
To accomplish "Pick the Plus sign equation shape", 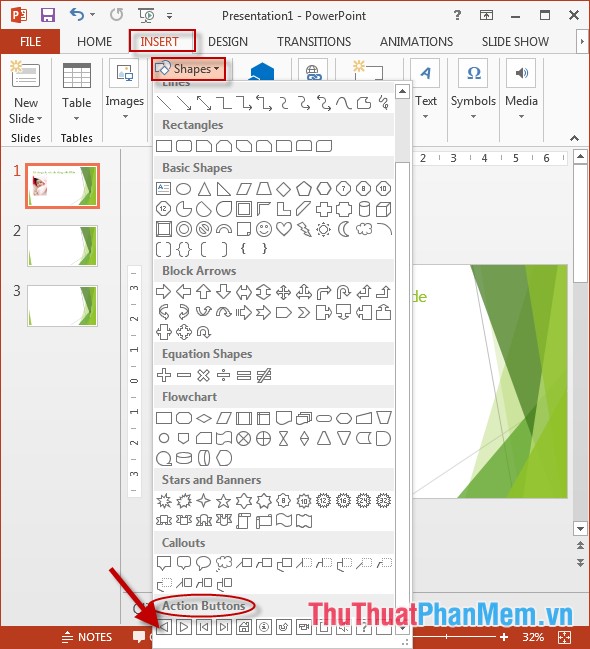I will (x=164, y=375).
